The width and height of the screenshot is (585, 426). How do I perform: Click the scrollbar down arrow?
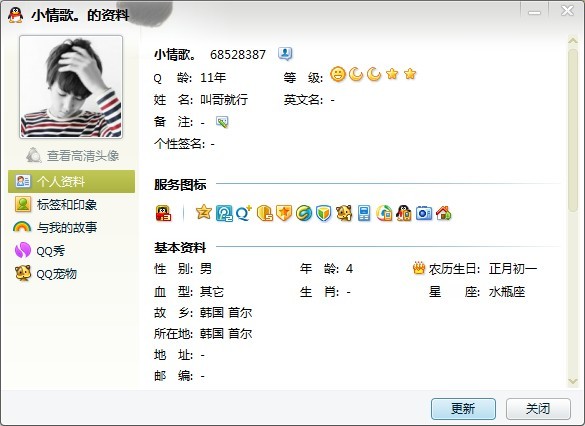click(573, 381)
